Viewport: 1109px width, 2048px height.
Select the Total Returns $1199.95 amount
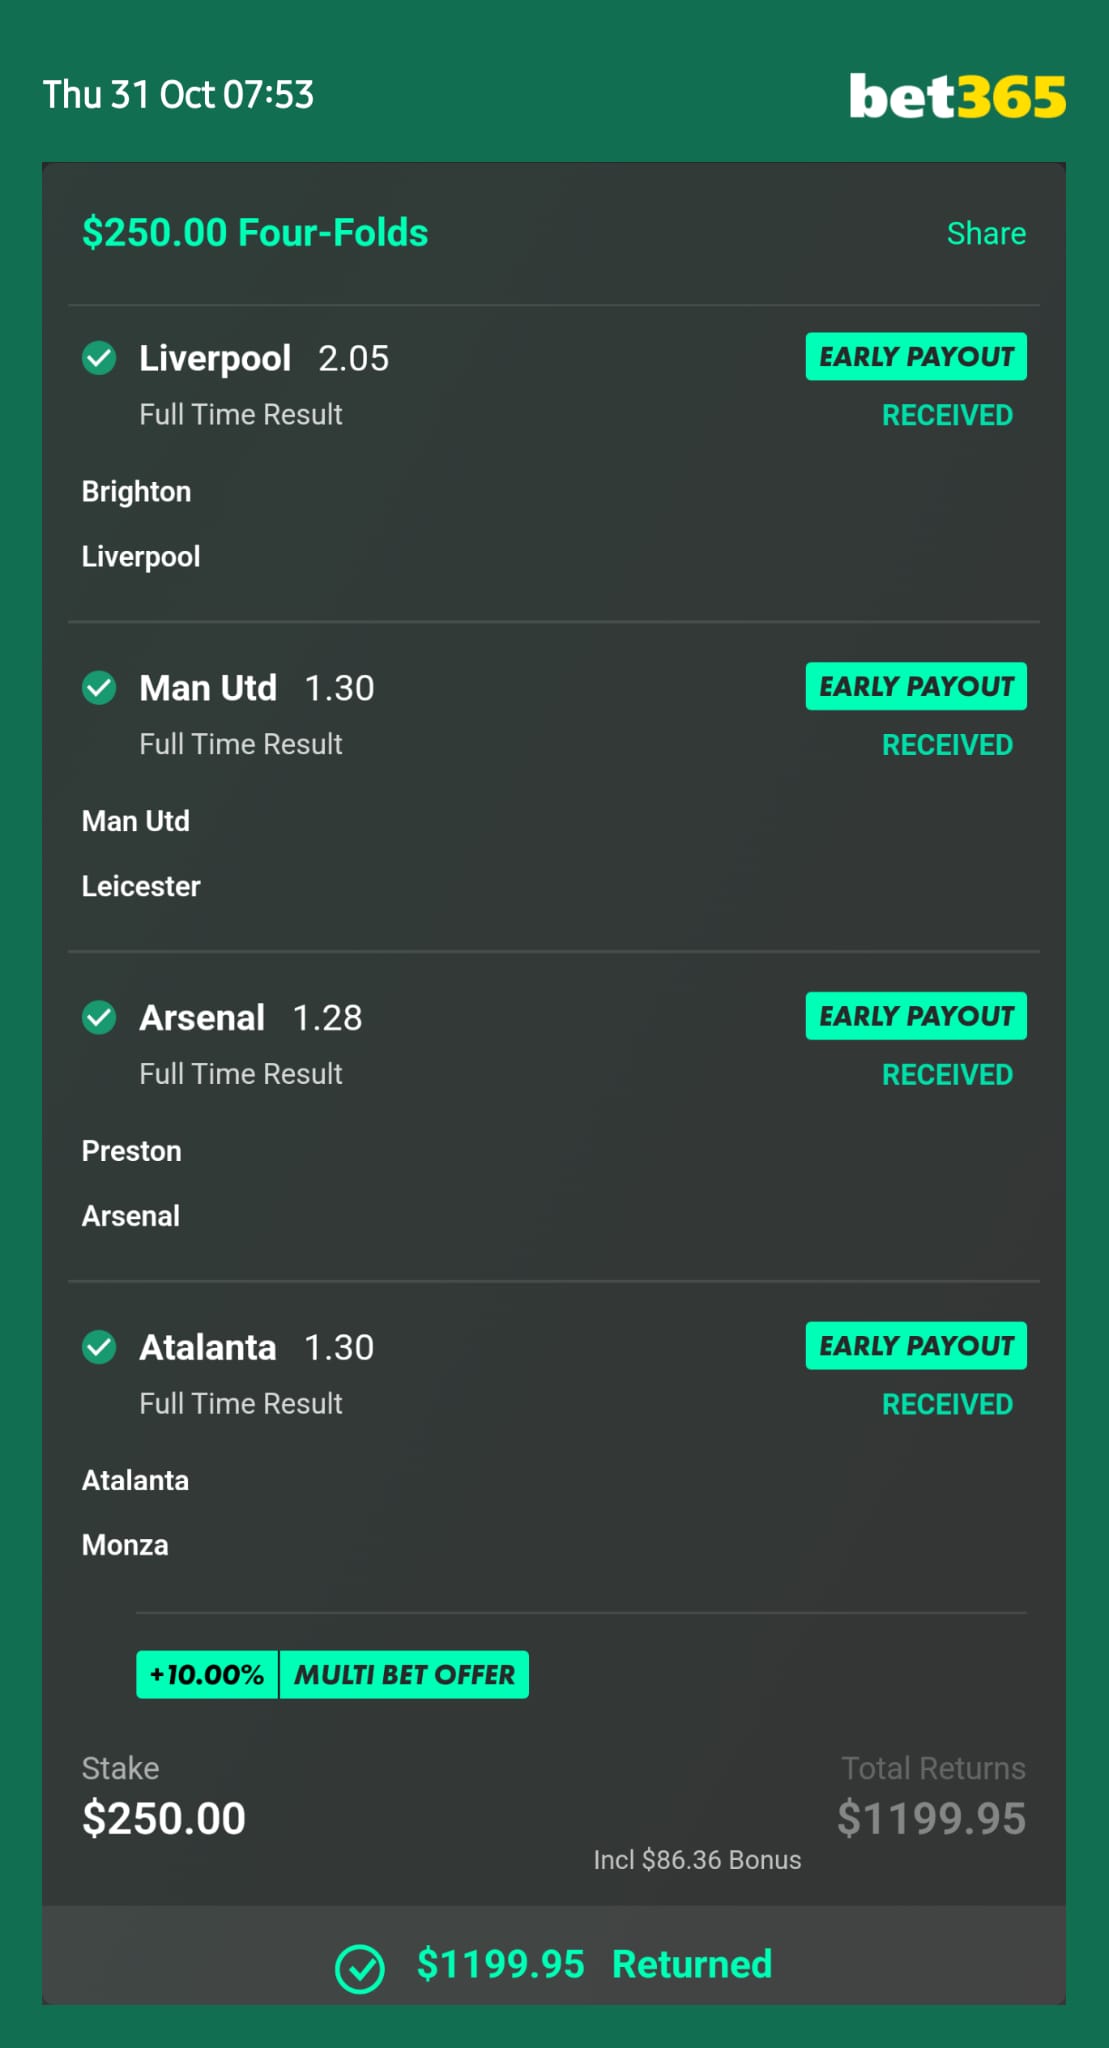tap(931, 1818)
